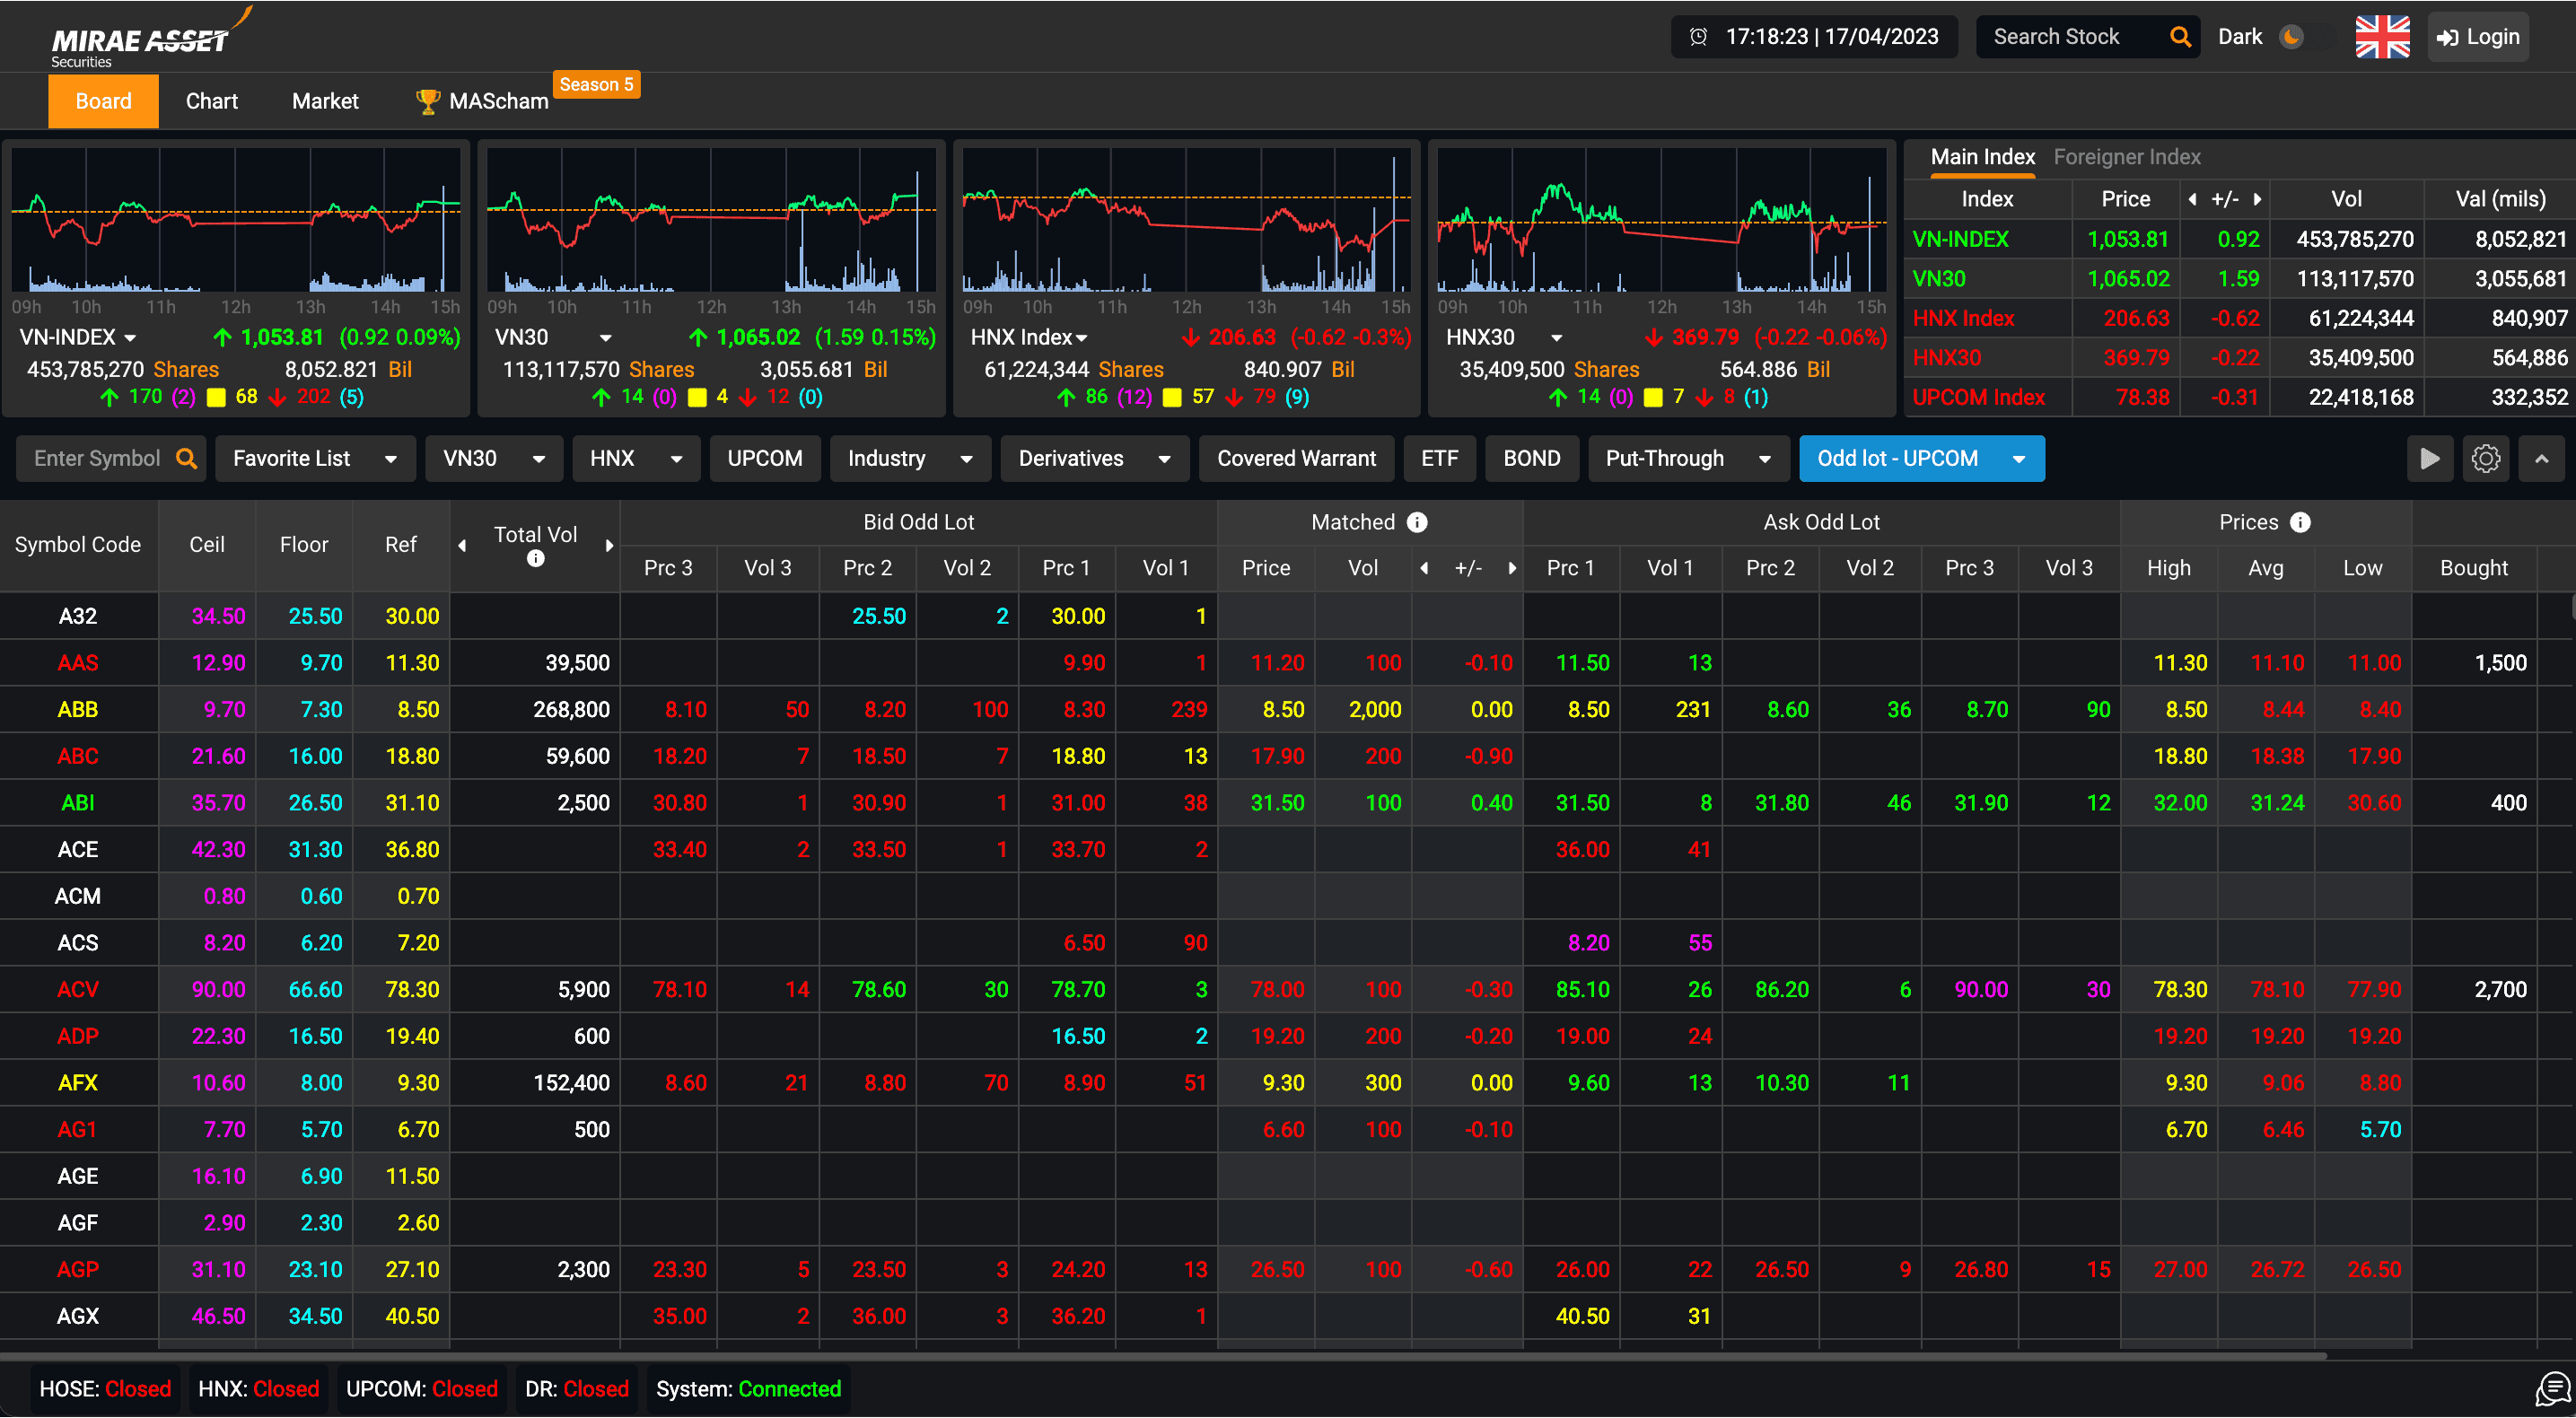Image resolution: width=2576 pixels, height=1418 pixels.
Task: Click the Login button
Action: coord(2478,37)
